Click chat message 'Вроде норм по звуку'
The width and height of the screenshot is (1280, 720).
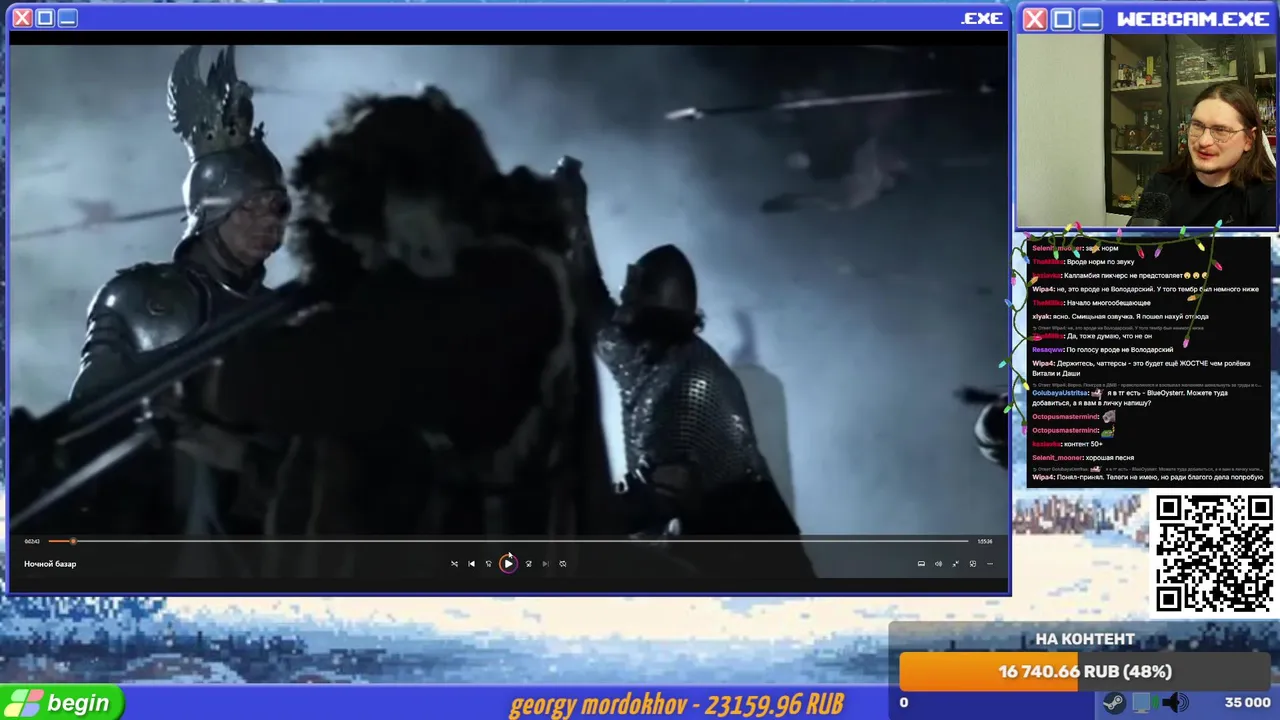pos(1098,262)
